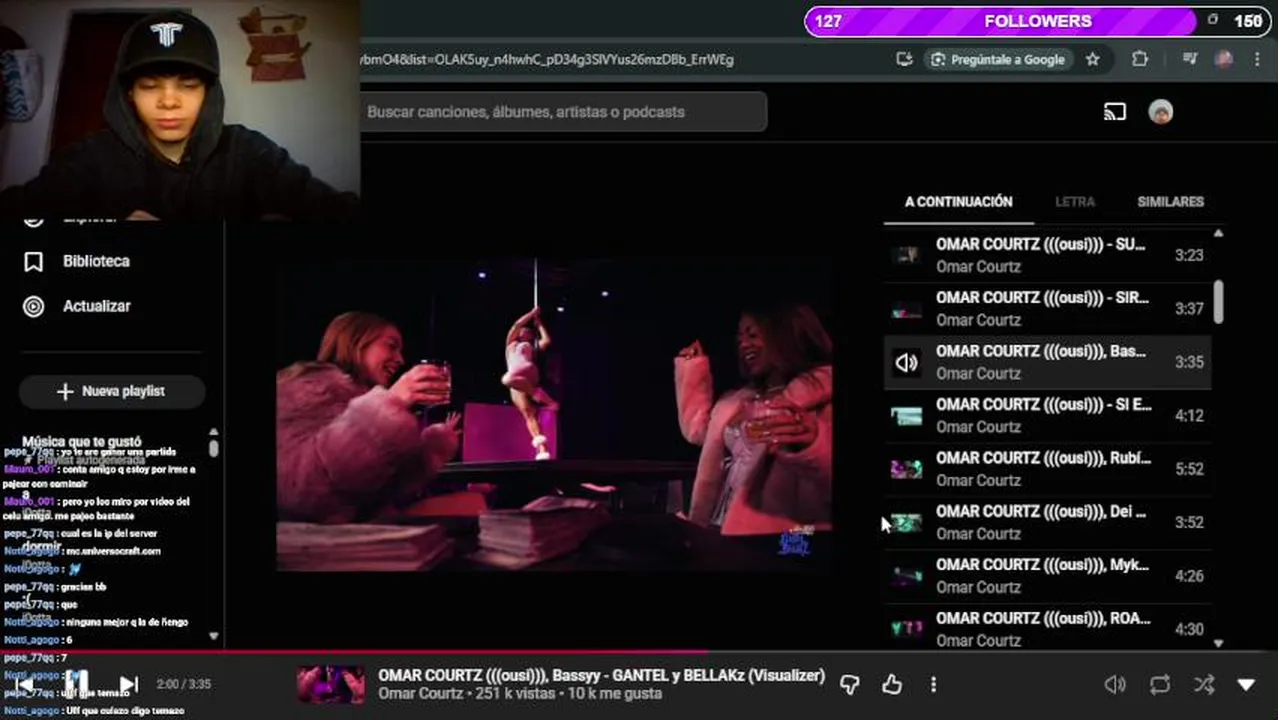Click target icon next to Actualizar
Image resolution: width=1278 pixels, height=720 pixels.
click(33, 306)
